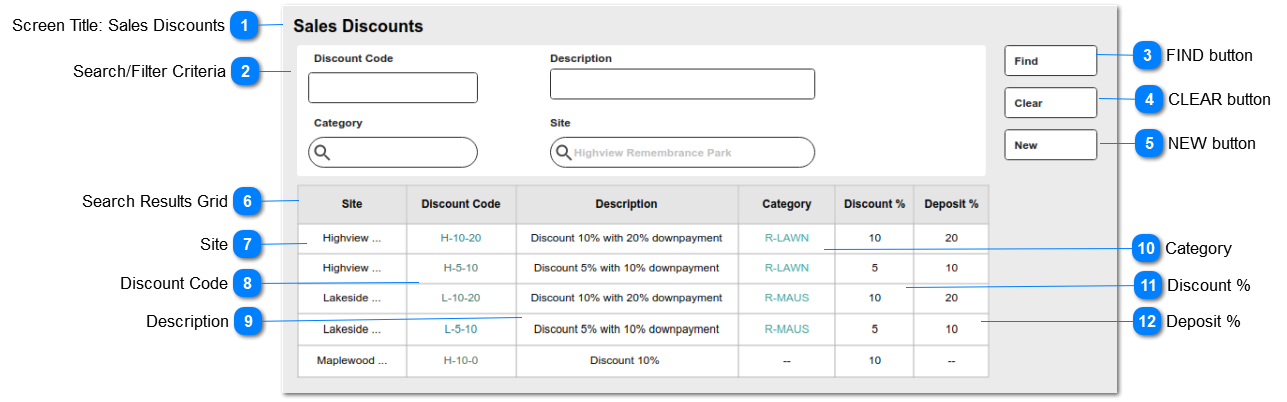Select Deposit % value 10 in L-5-10 row
The height and width of the screenshot is (402, 1287).
click(951, 329)
